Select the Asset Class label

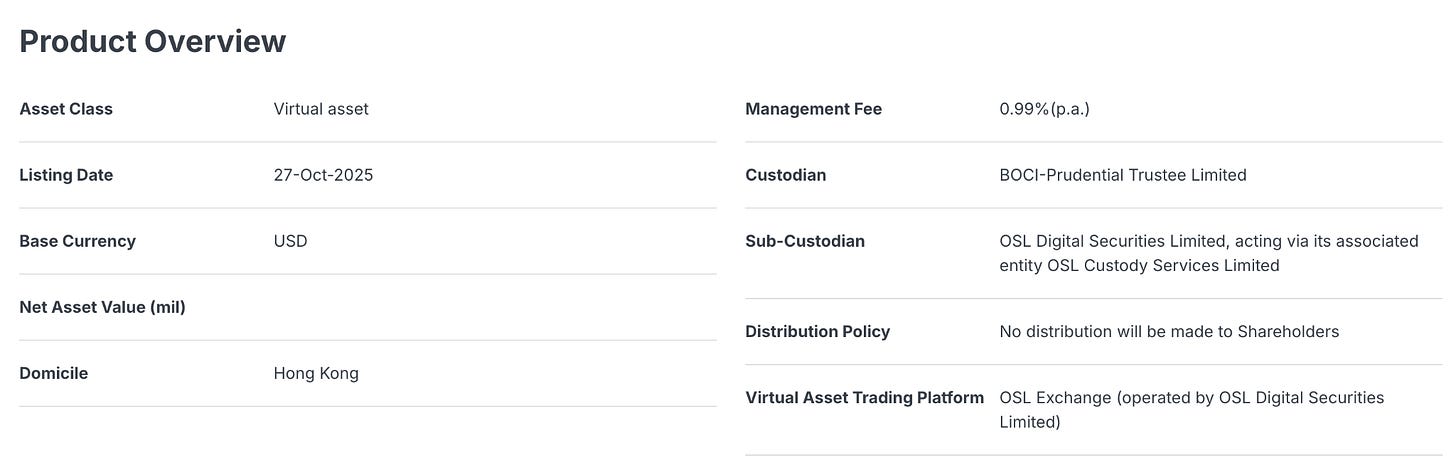tap(66, 109)
